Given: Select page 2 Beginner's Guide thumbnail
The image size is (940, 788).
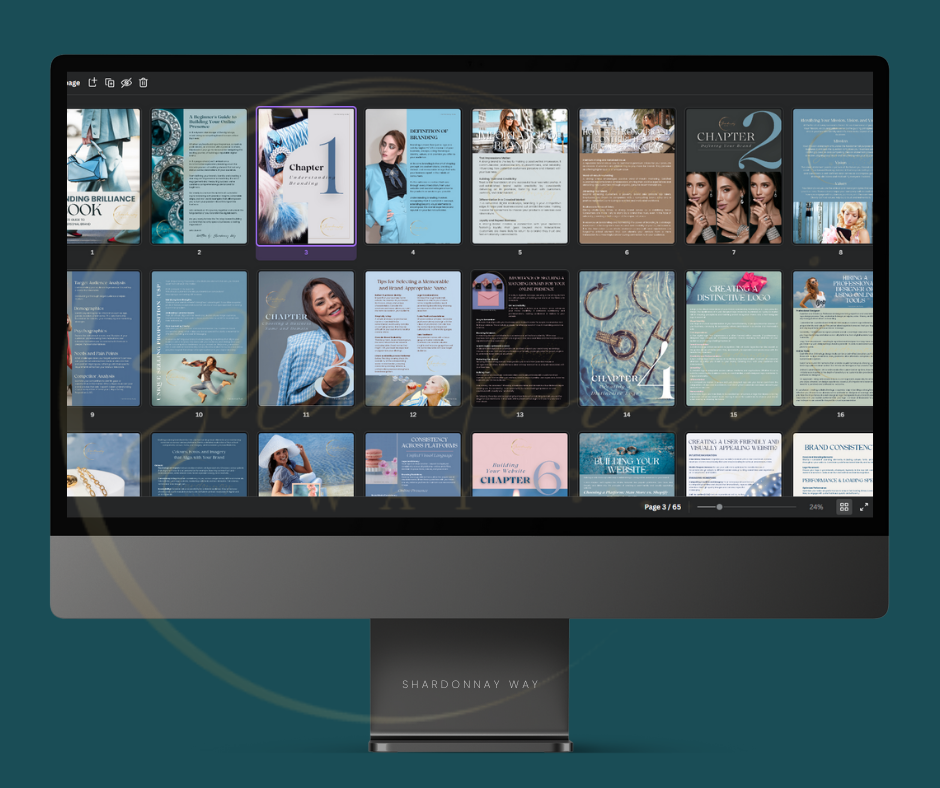Looking at the screenshot, I should pos(199,176).
